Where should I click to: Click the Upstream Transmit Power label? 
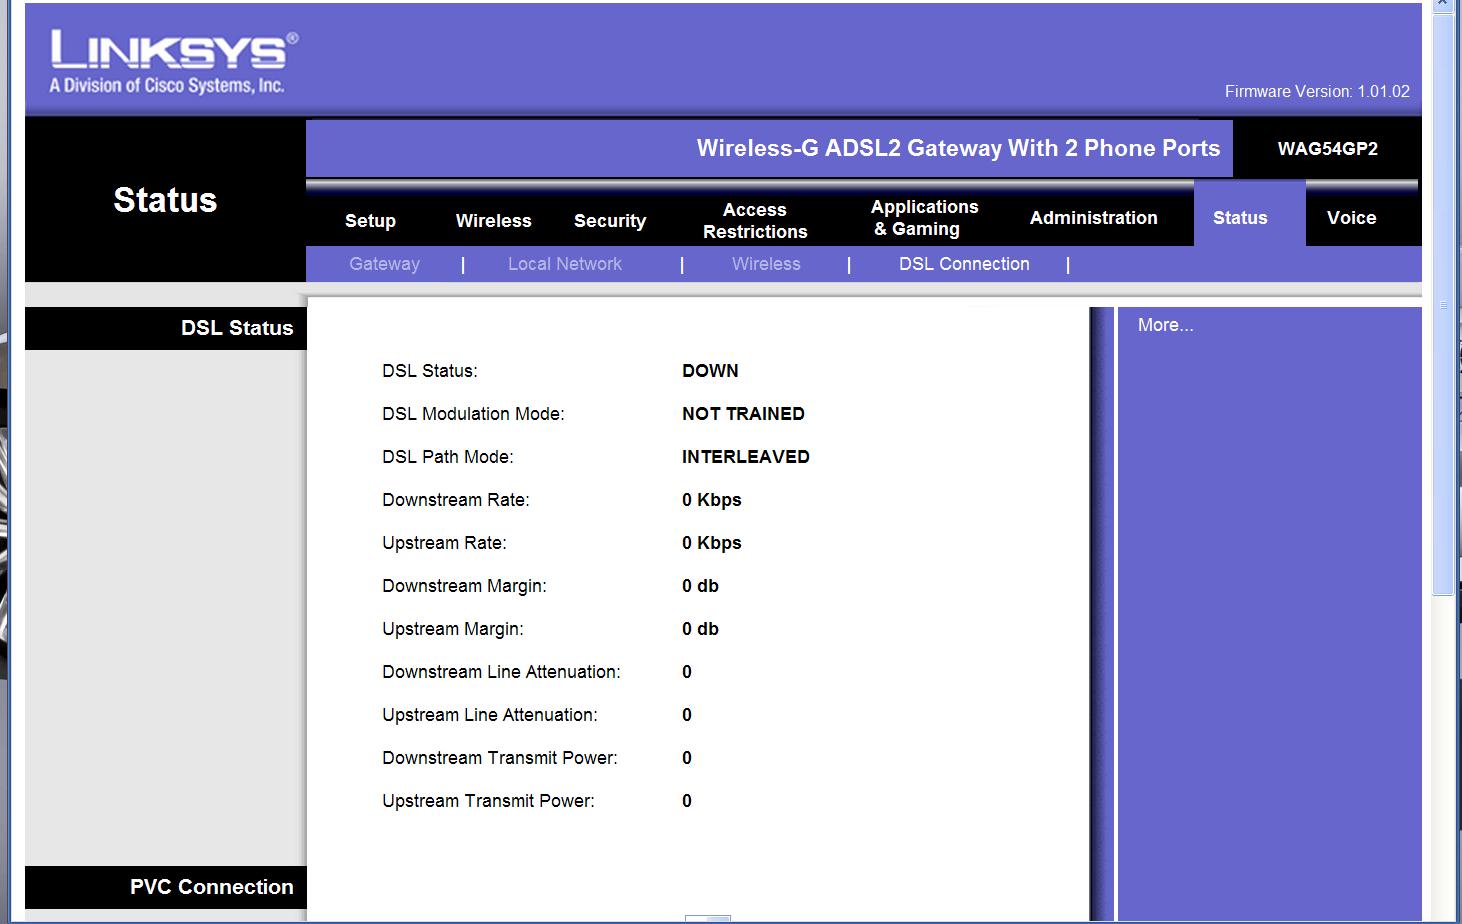[488, 801]
